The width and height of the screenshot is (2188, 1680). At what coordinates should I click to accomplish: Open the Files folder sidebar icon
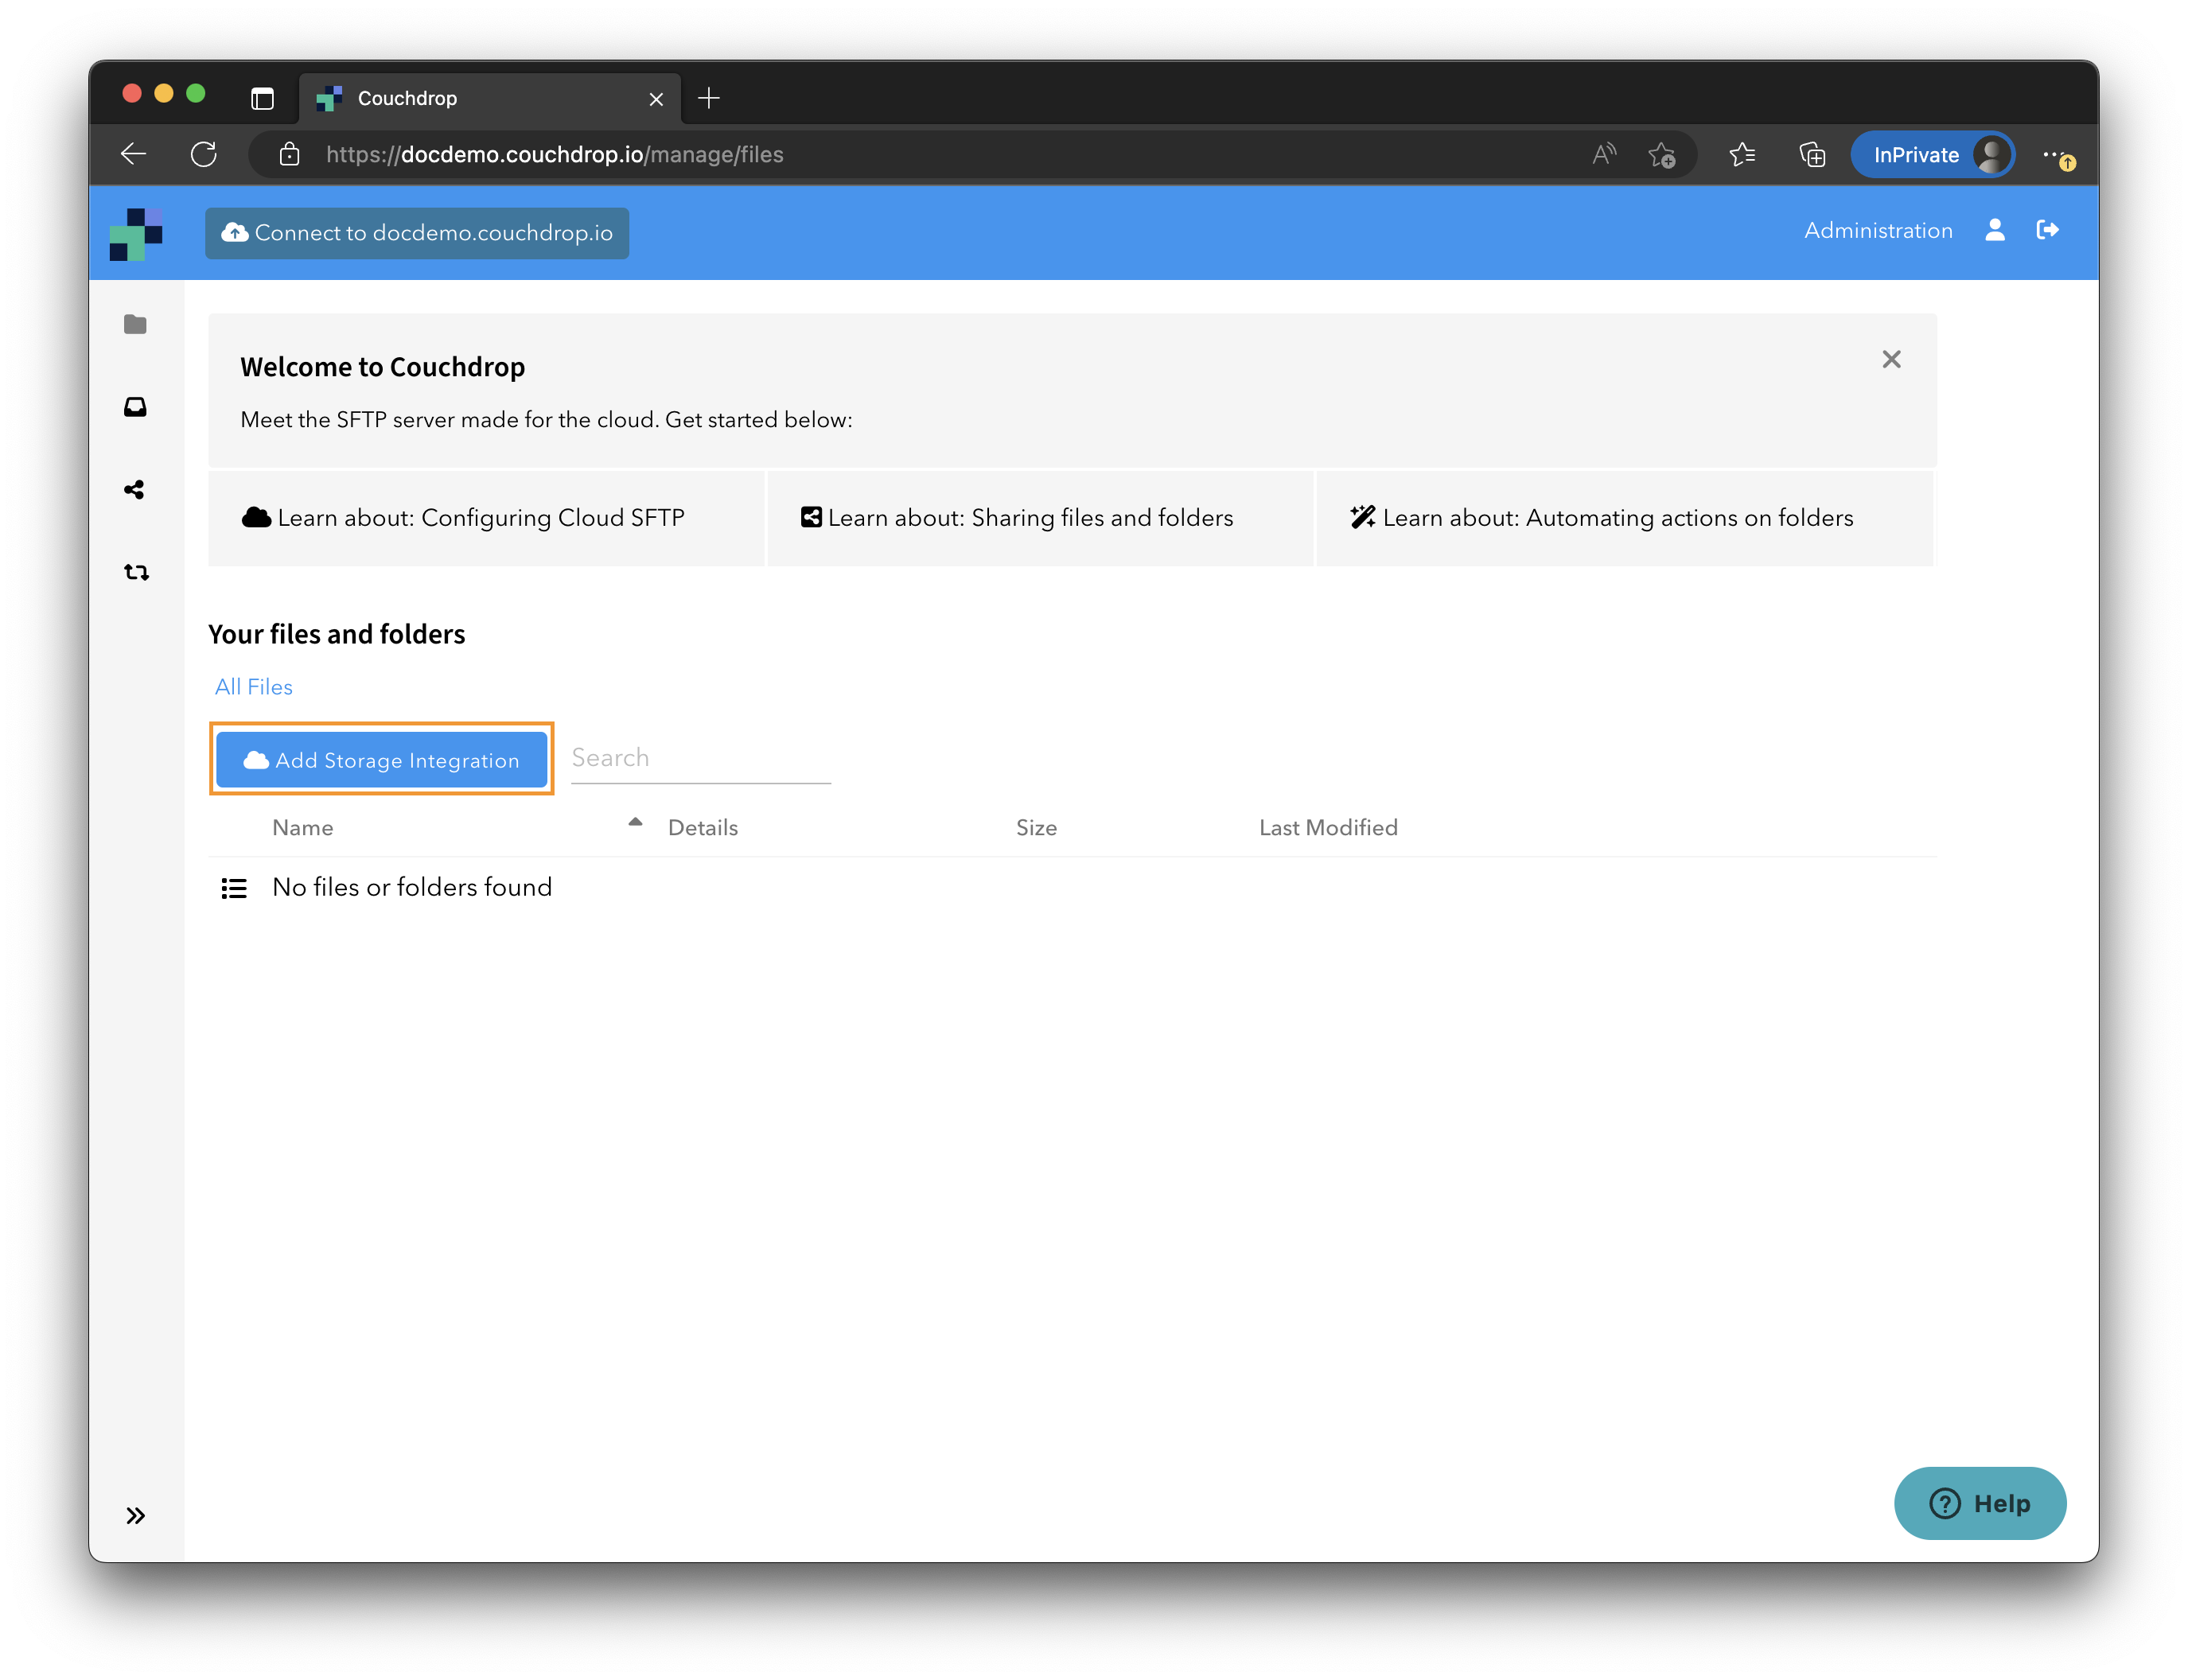(135, 324)
